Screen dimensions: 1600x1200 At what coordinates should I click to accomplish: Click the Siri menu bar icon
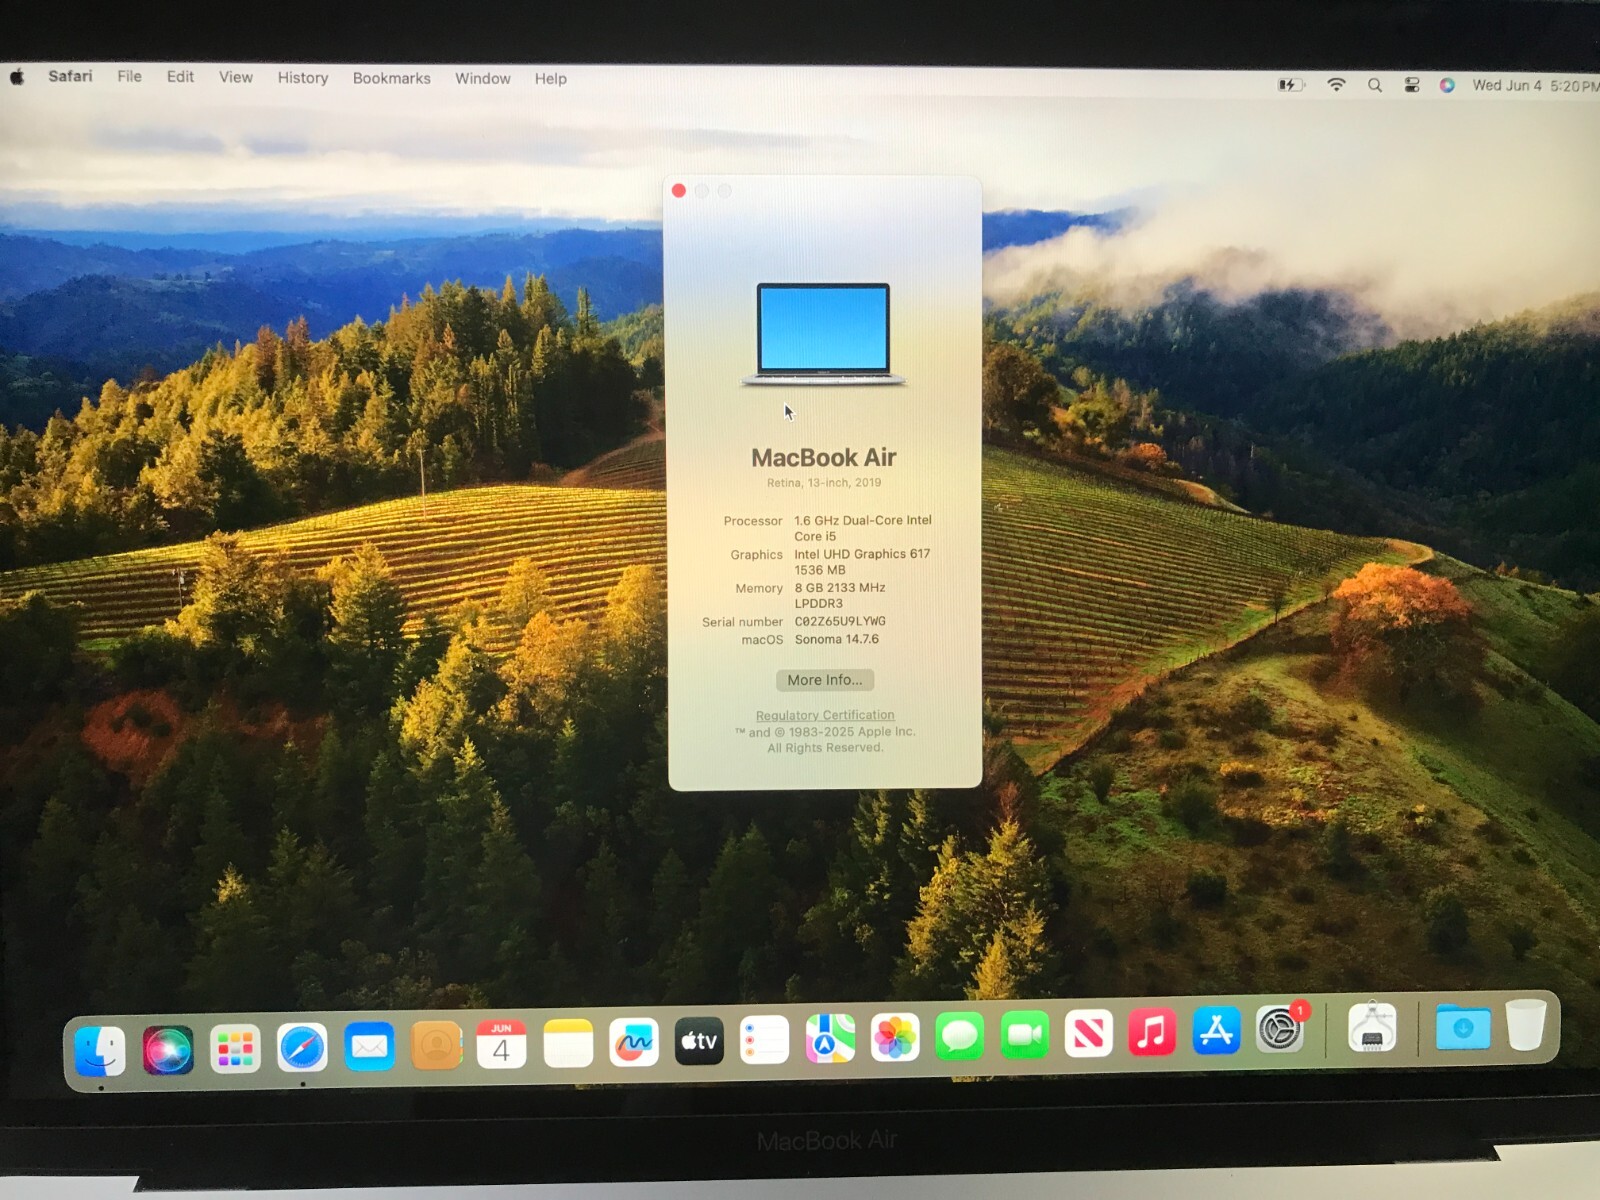[x=1447, y=85]
